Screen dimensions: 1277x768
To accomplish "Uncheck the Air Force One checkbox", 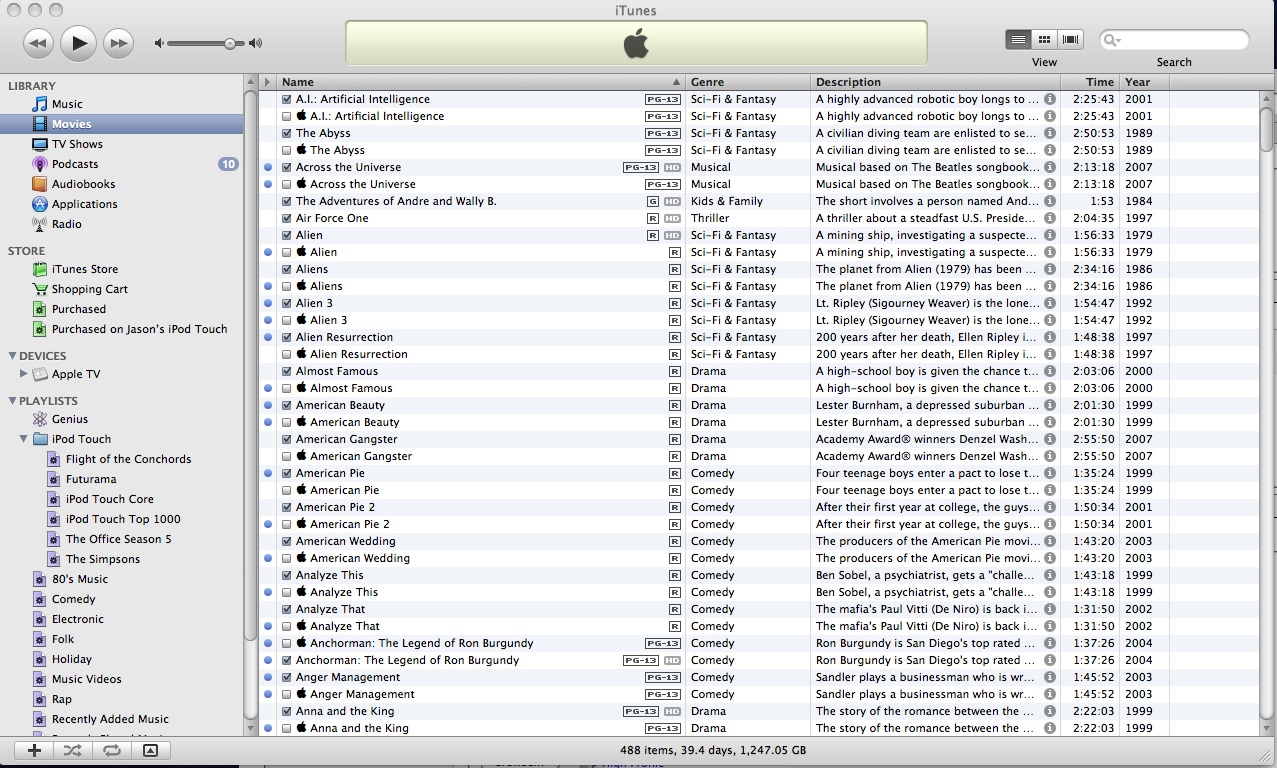I will pos(287,218).
